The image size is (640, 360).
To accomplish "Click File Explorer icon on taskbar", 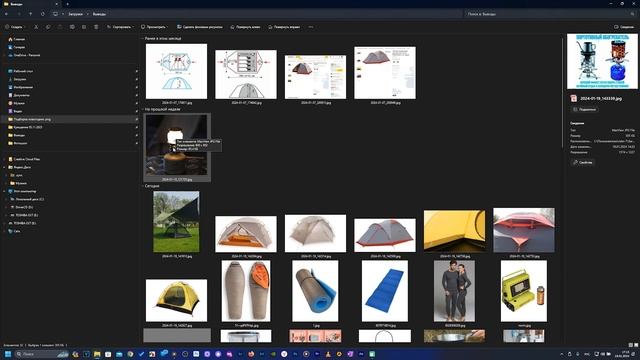I will 97,354.
